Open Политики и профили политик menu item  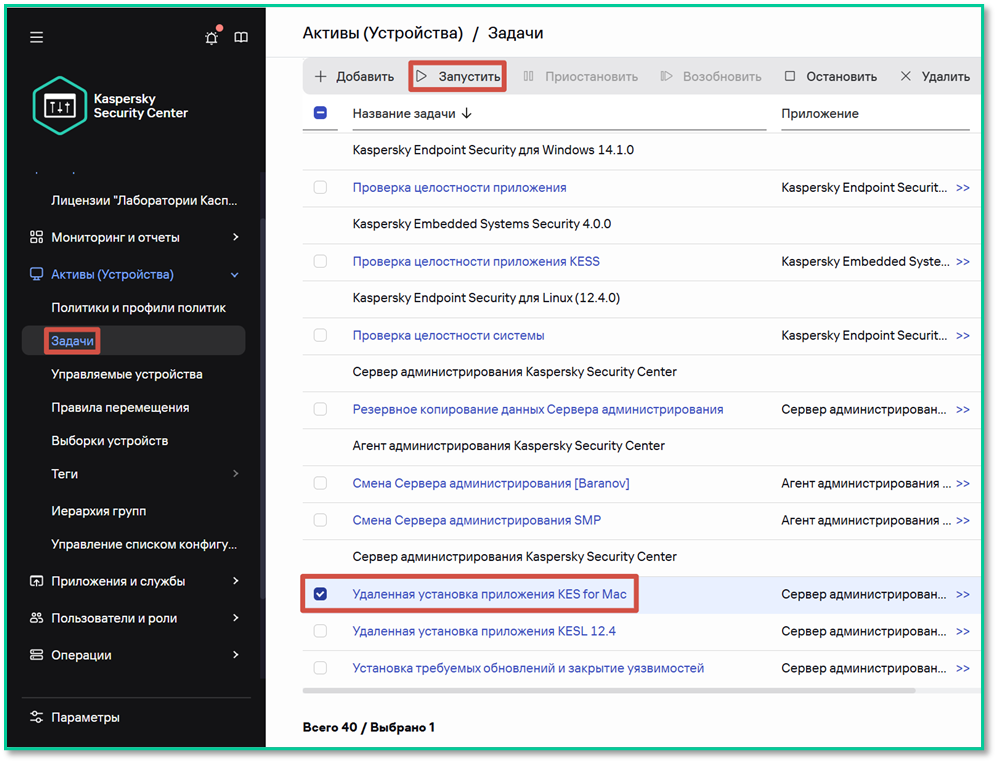pyautogui.click(x=139, y=308)
